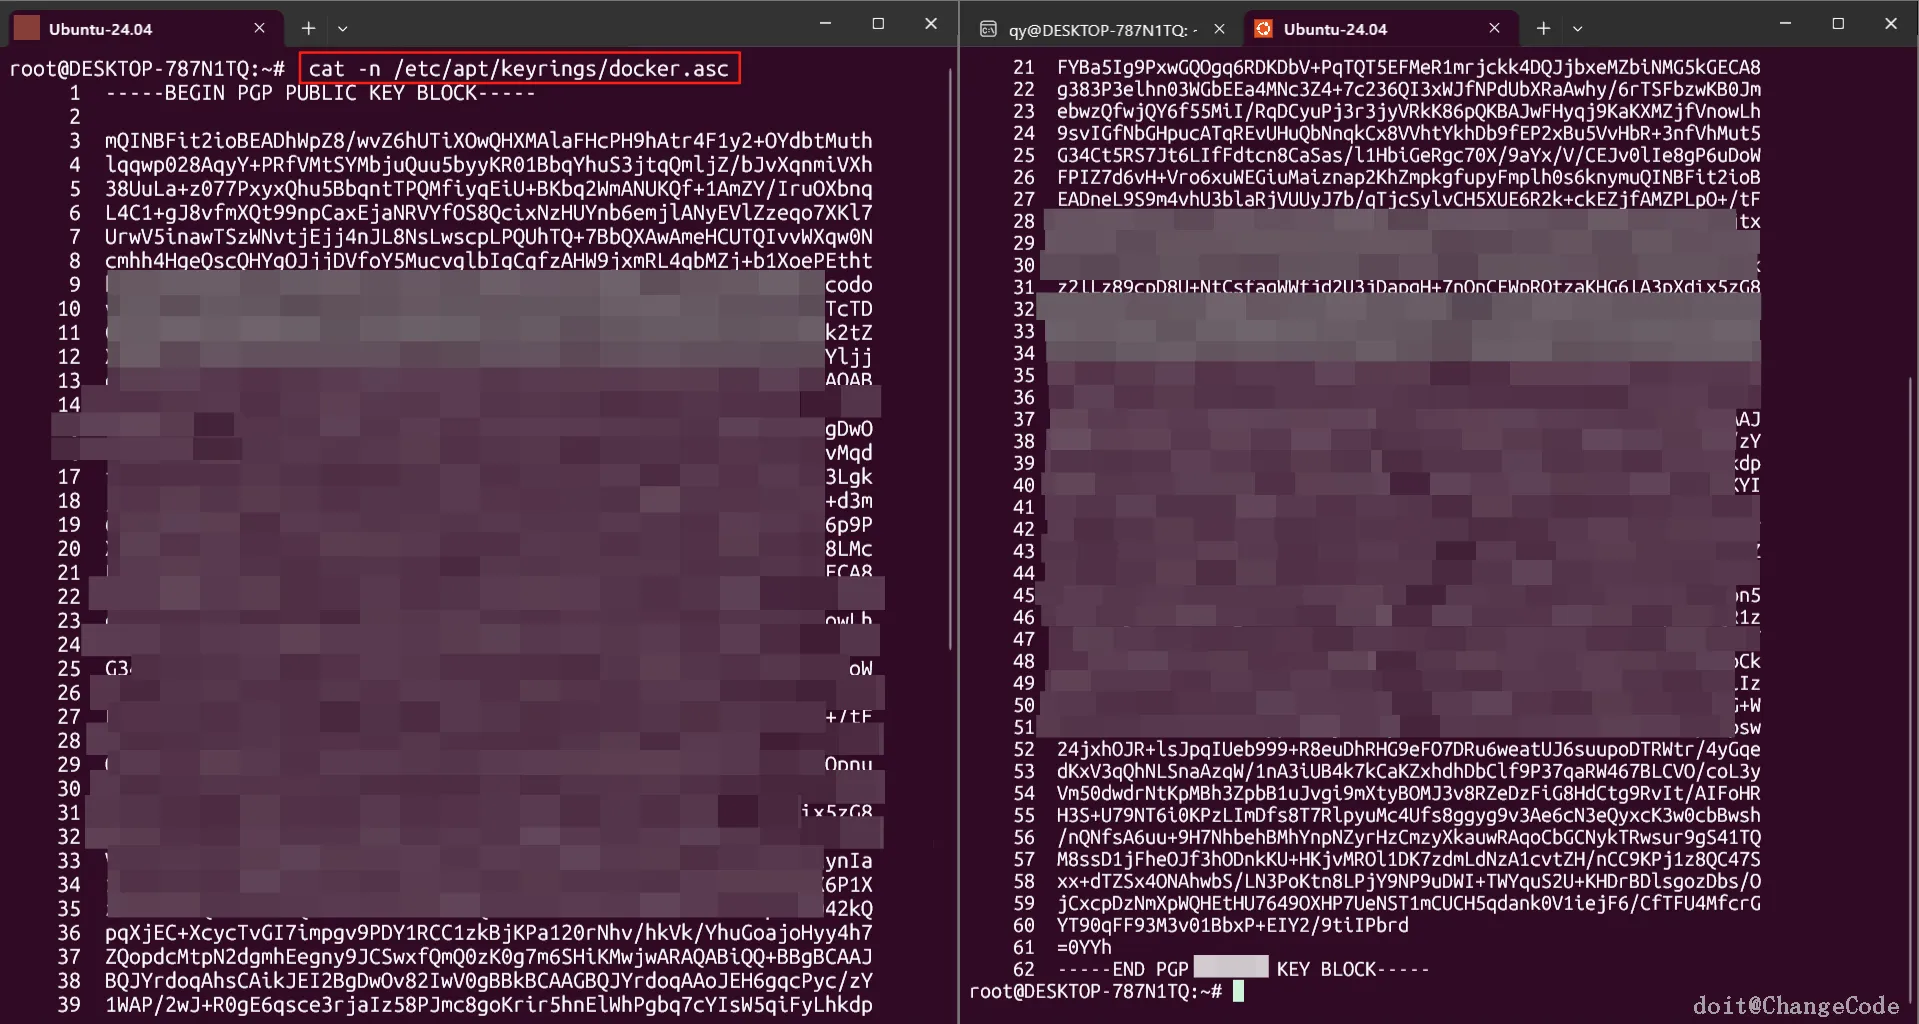The width and height of the screenshot is (1919, 1024).
Task: Open a new tab in the right terminal window
Action: [1543, 29]
